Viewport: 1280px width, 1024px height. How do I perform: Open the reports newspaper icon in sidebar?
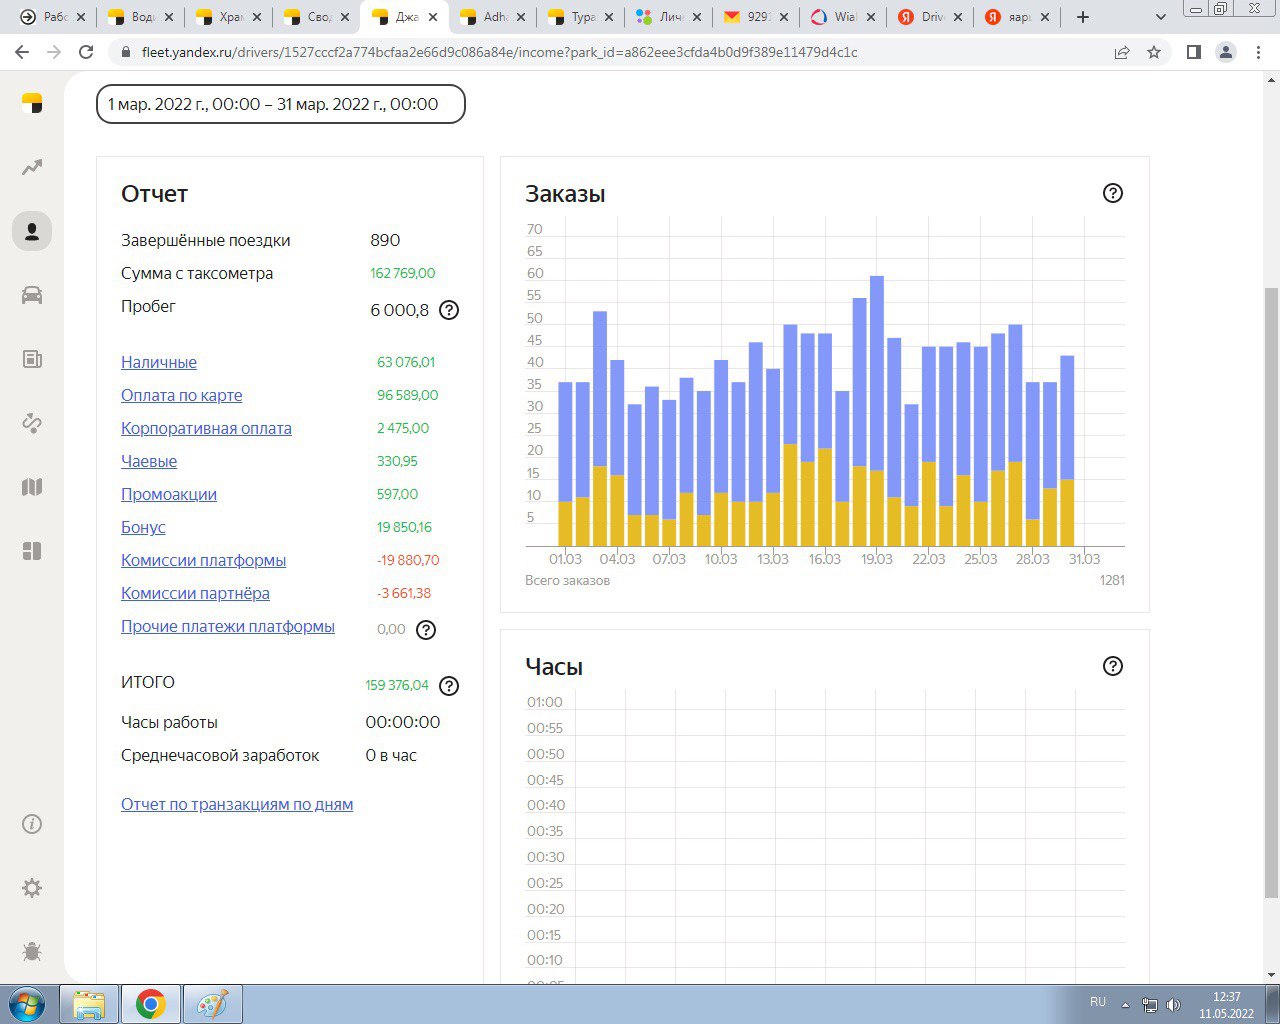tap(32, 359)
